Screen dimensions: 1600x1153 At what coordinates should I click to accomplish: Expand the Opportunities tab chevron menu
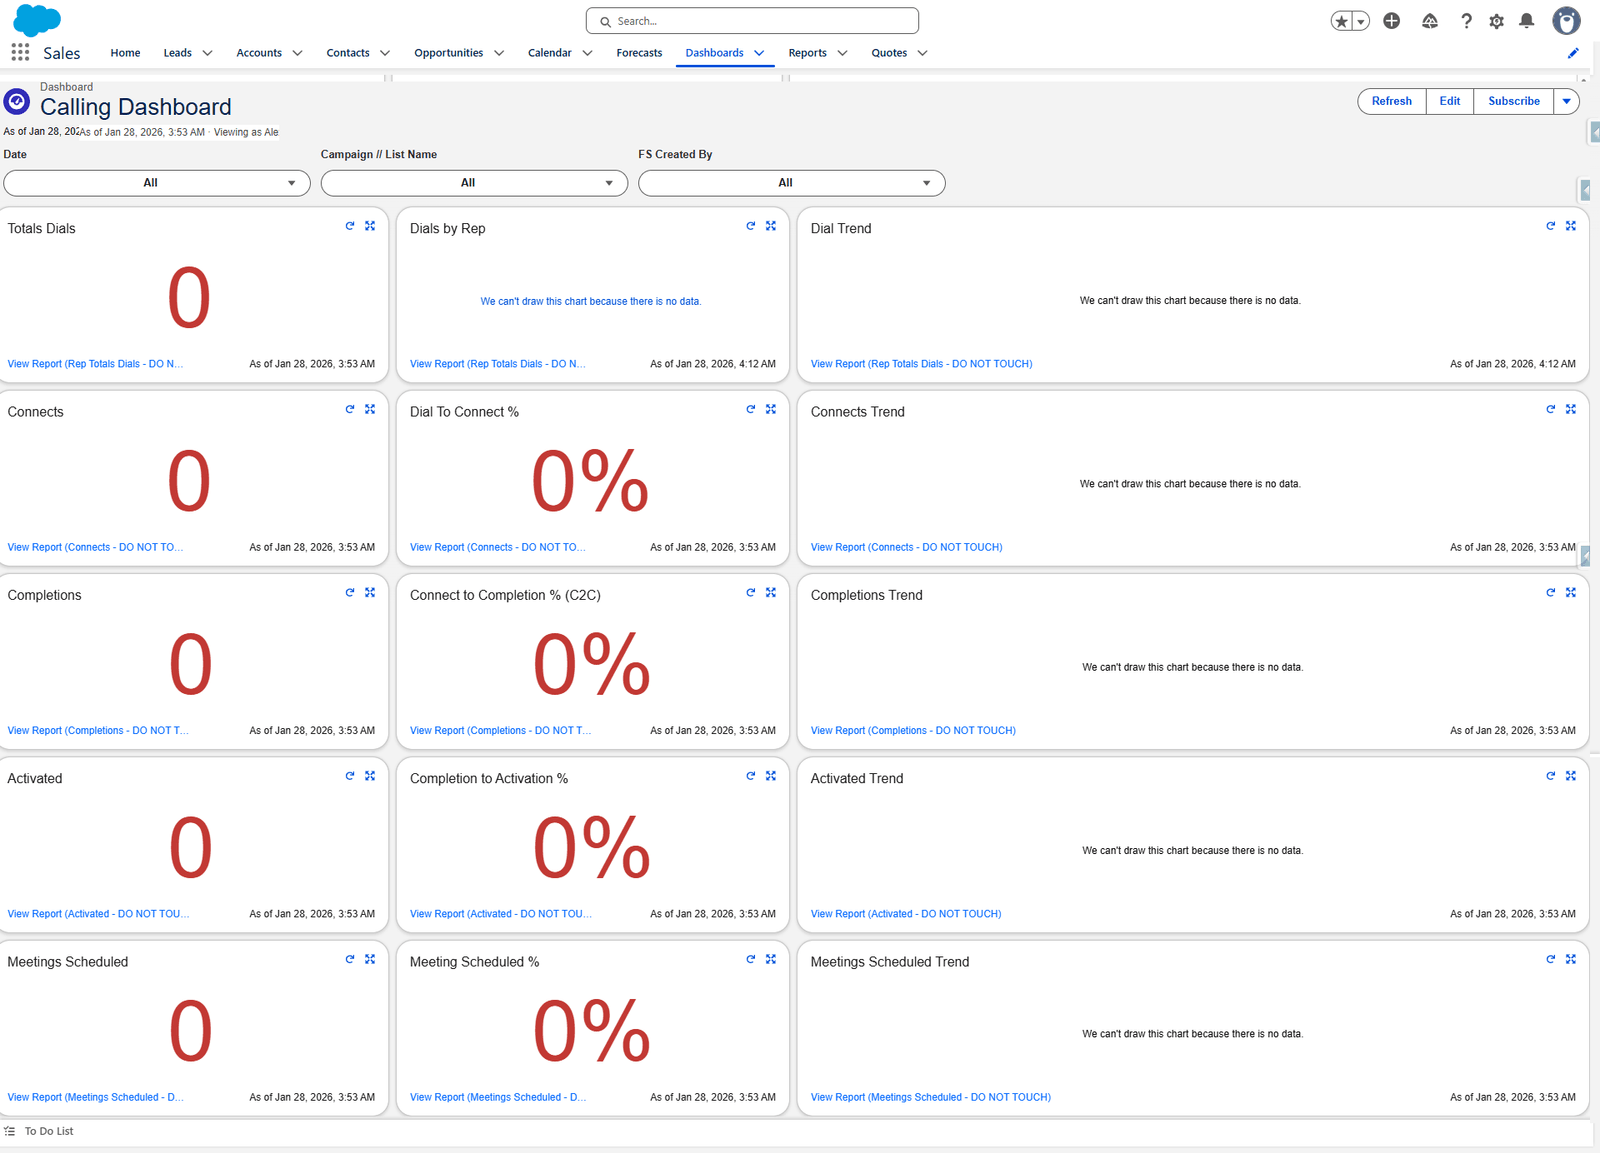click(x=499, y=53)
